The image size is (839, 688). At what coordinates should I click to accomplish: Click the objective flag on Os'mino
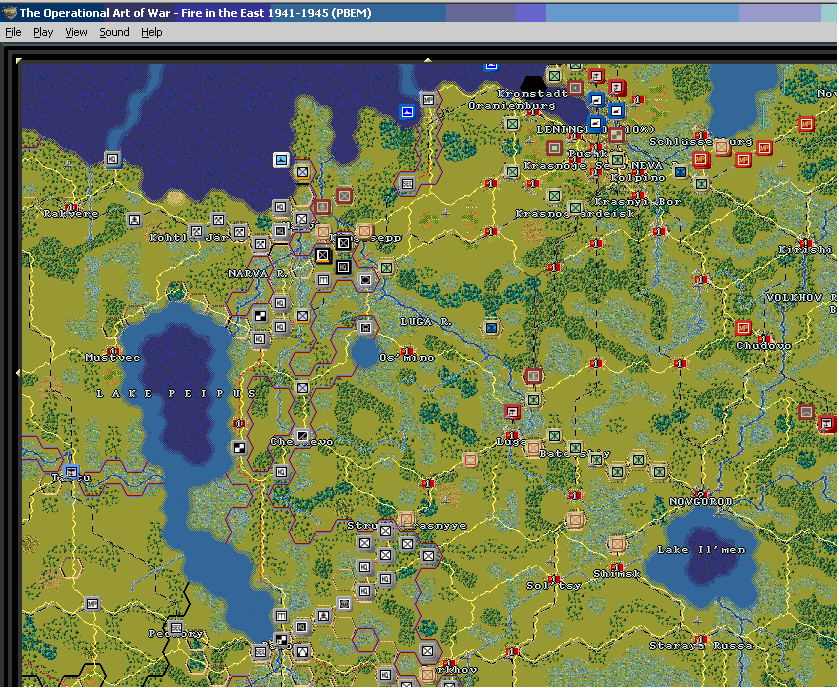[408, 351]
